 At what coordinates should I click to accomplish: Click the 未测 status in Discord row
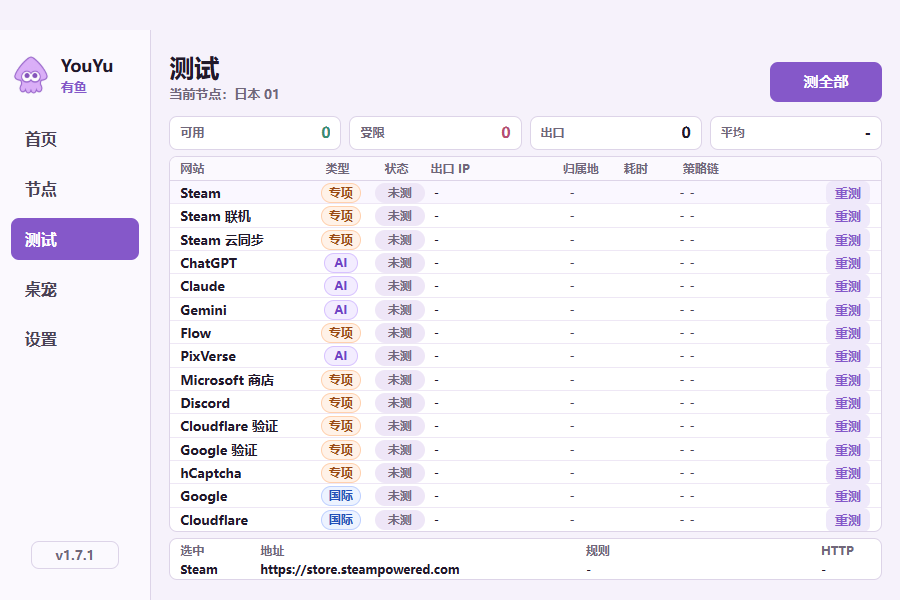pyautogui.click(x=399, y=403)
